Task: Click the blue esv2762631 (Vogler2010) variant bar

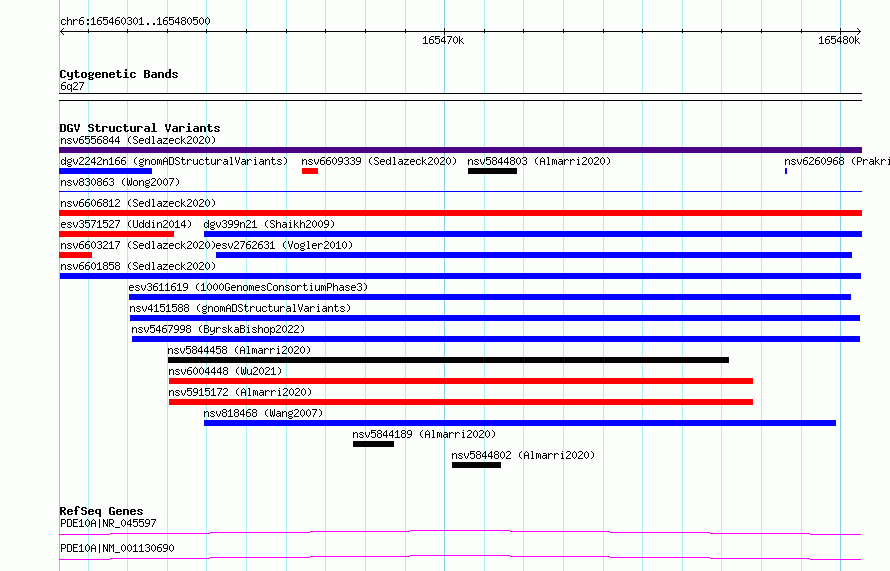Action: point(534,255)
